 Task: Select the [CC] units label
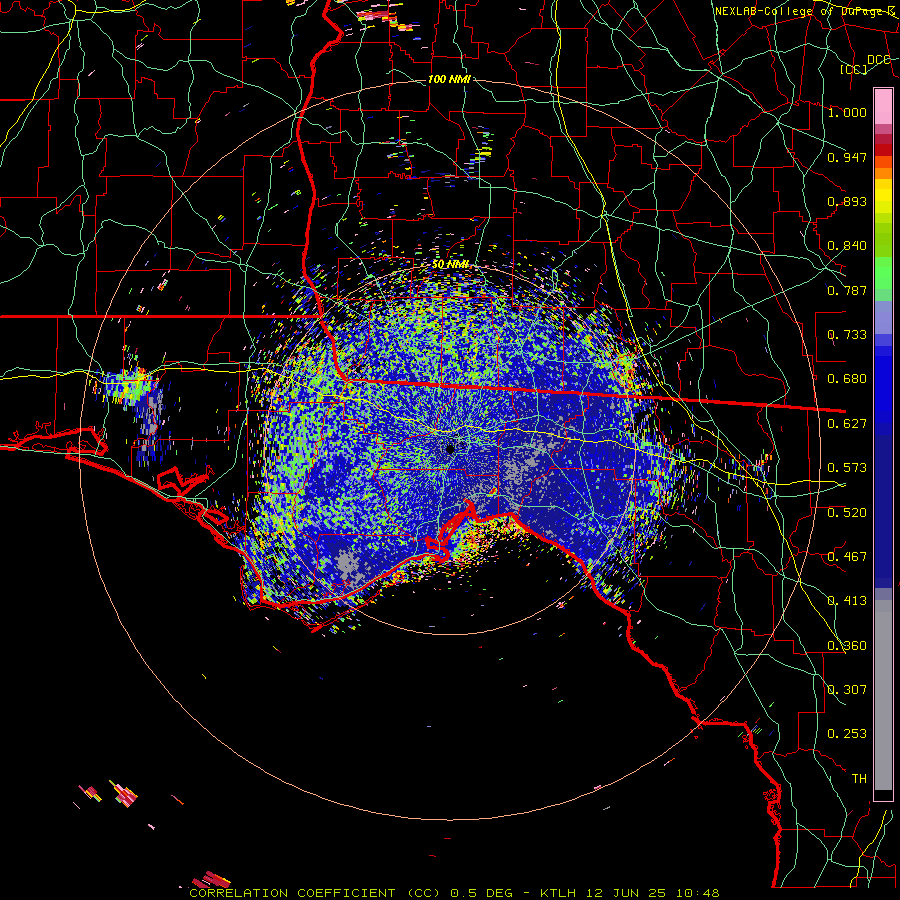point(854,69)
